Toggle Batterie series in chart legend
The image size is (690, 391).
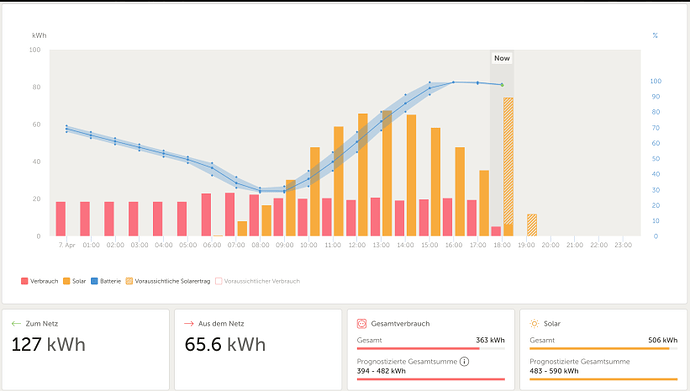106,281
